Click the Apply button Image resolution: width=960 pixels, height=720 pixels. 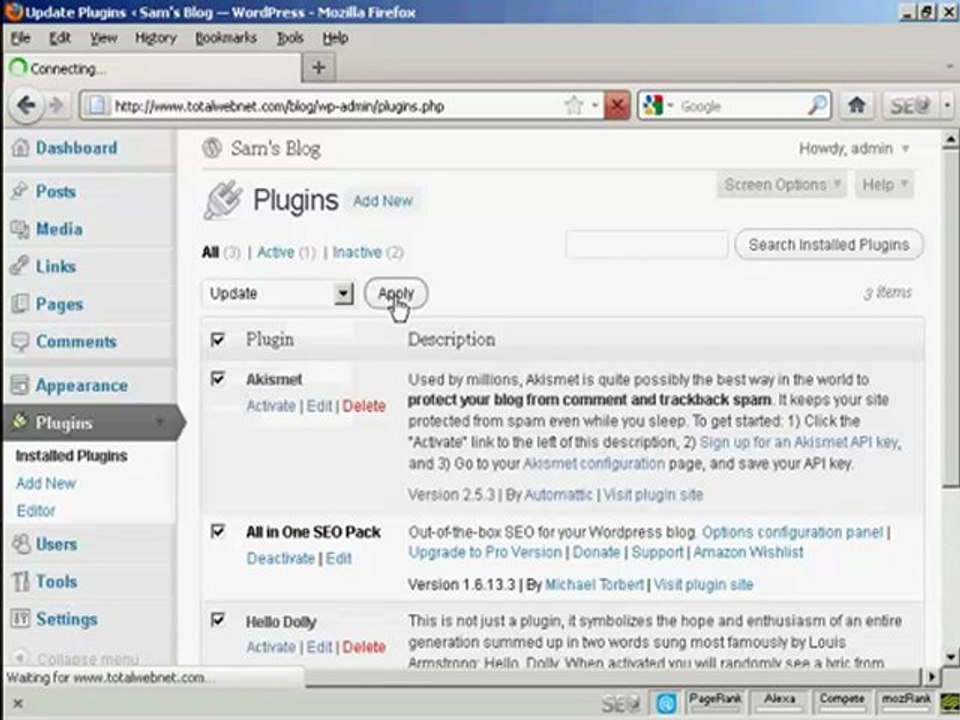(396, 293)
